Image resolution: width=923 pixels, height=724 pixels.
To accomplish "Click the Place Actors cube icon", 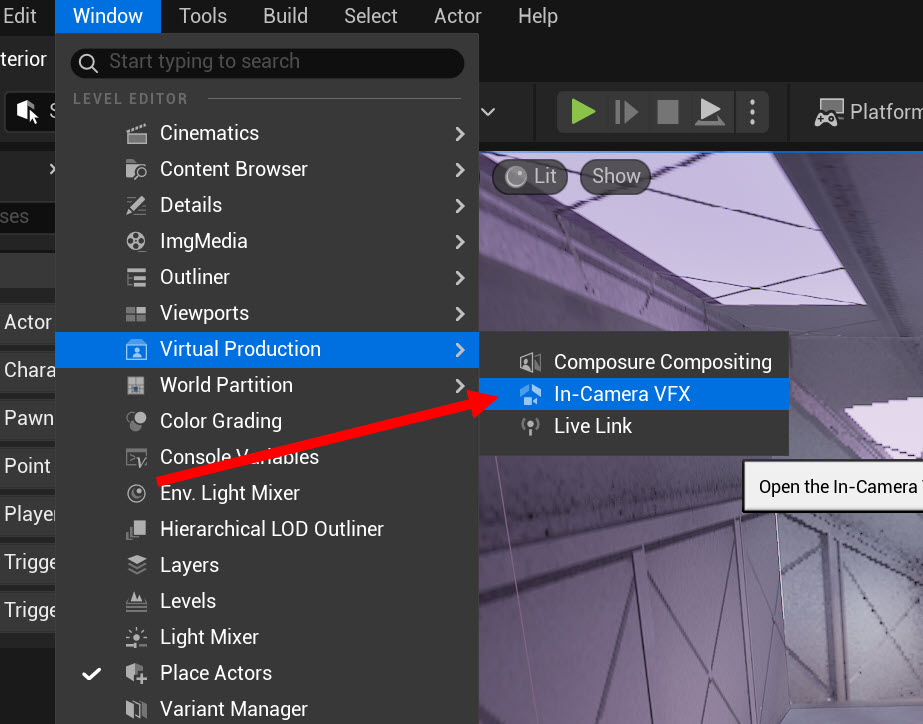I will (x=137, y=673).
